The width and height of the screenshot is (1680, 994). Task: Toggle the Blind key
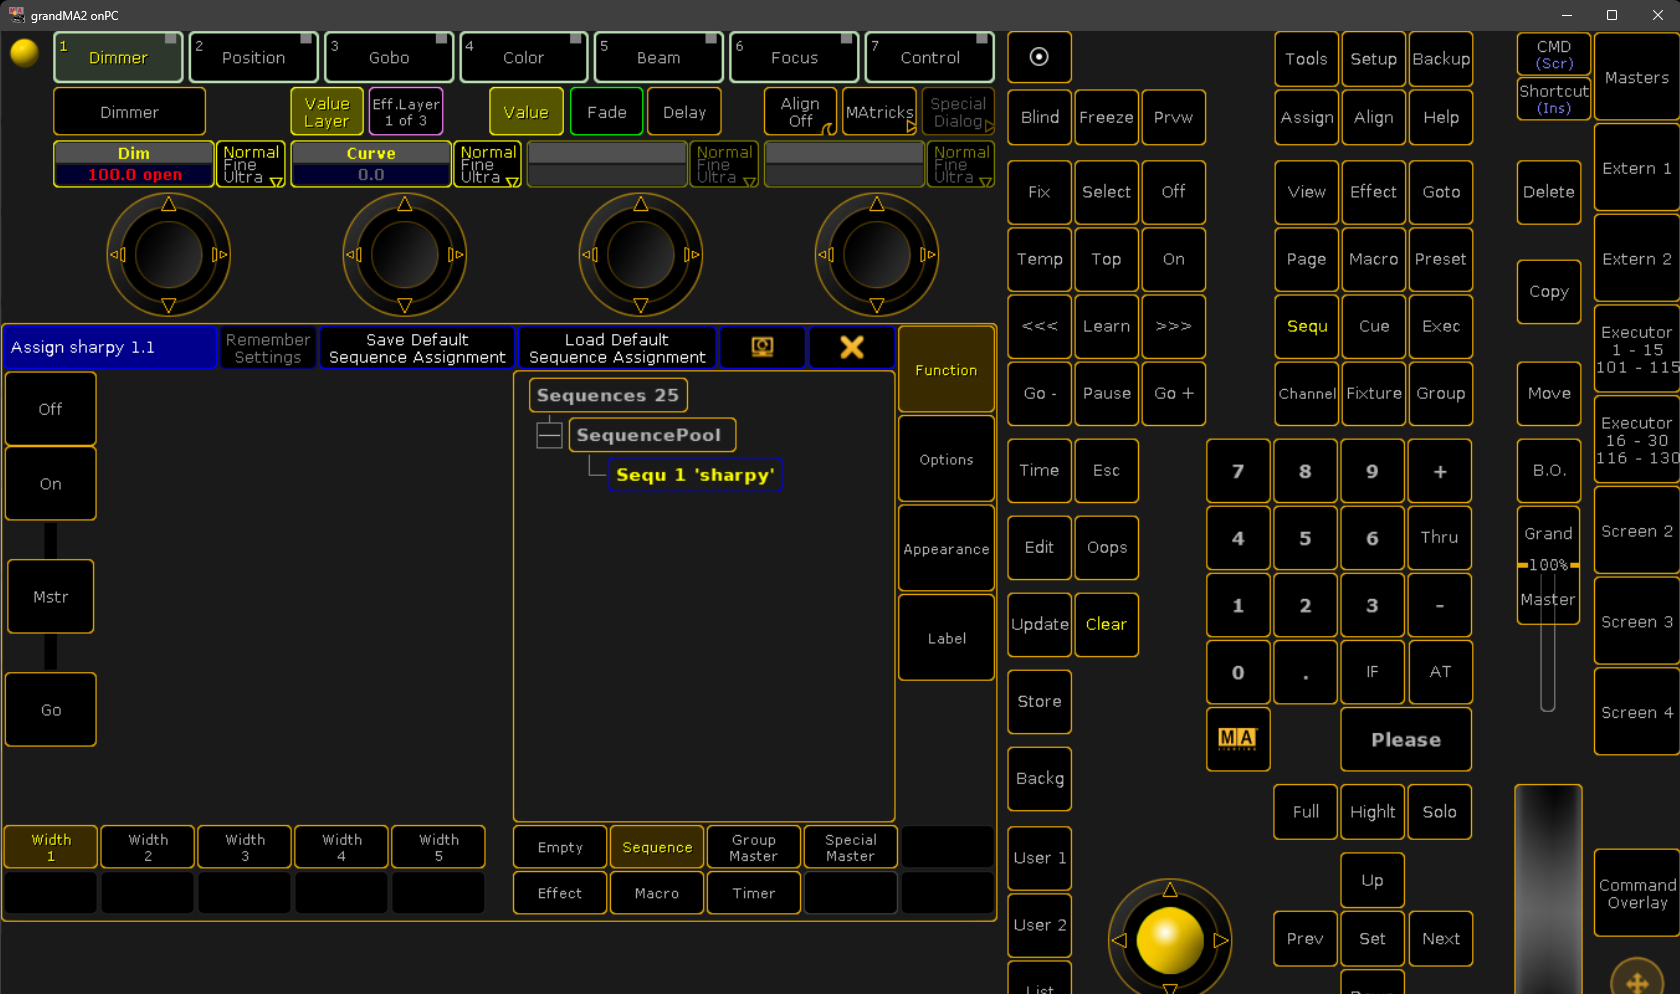point(1039,117)
